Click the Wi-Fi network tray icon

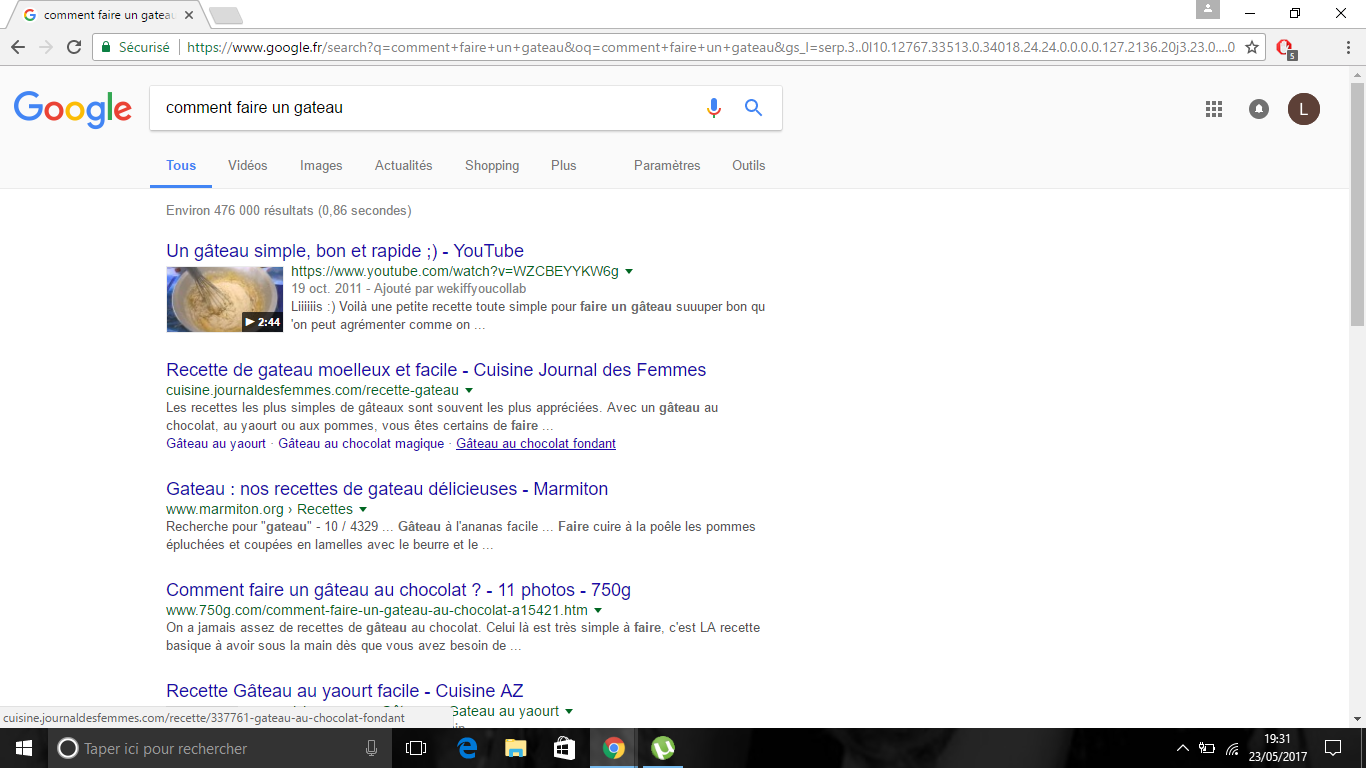[x=1233, y=748]
